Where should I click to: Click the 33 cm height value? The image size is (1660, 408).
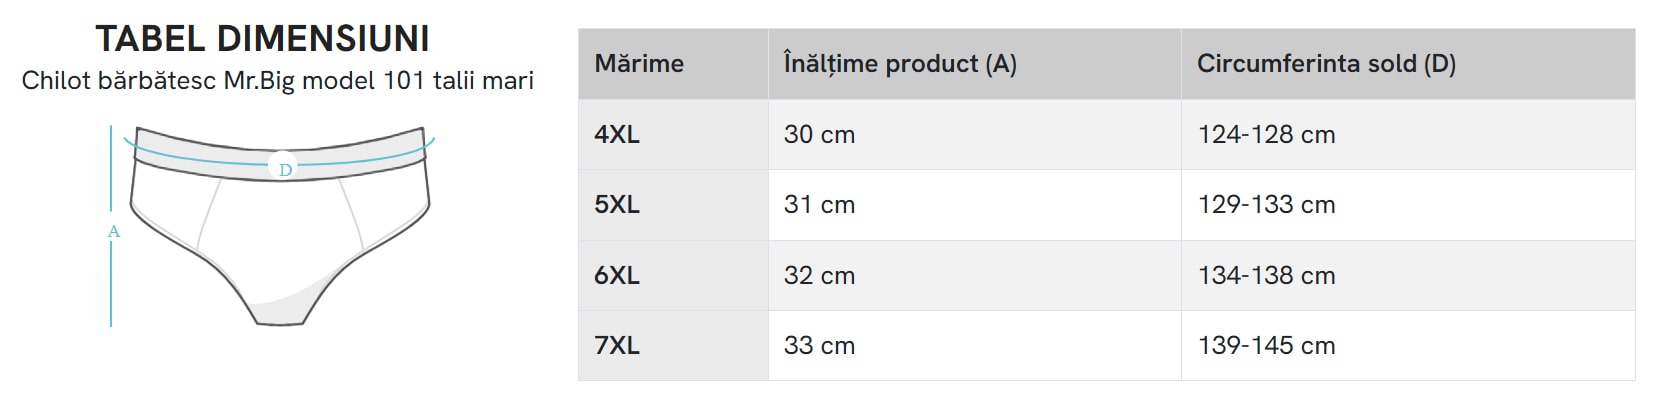819,346
